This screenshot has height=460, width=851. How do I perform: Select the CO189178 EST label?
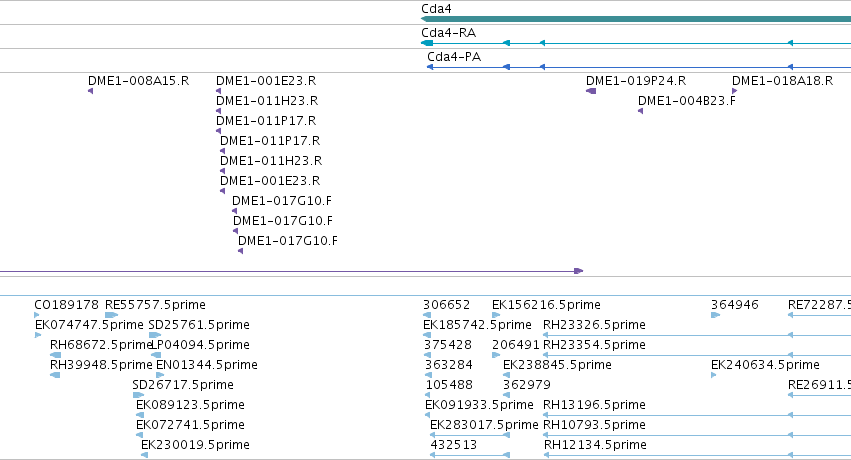tap(66, 305)
